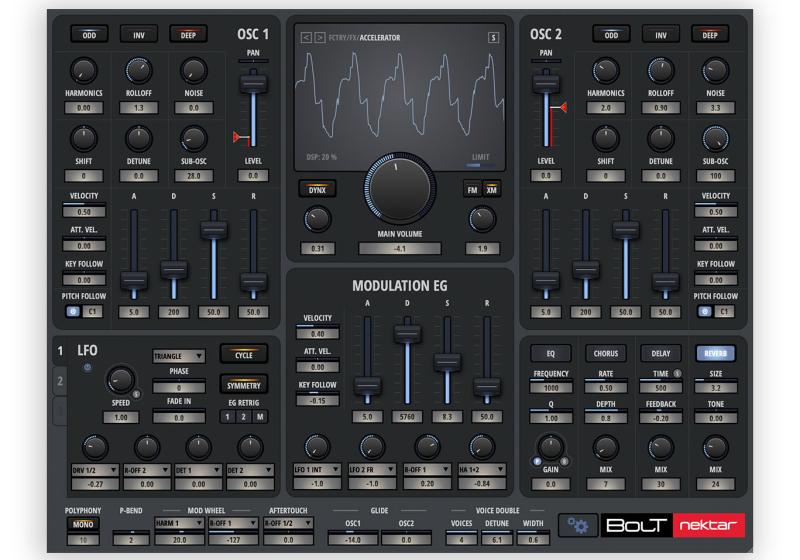Load the previous preset with left arrow
The width and height of the screenshot is (800, 560).
[306, 38]
